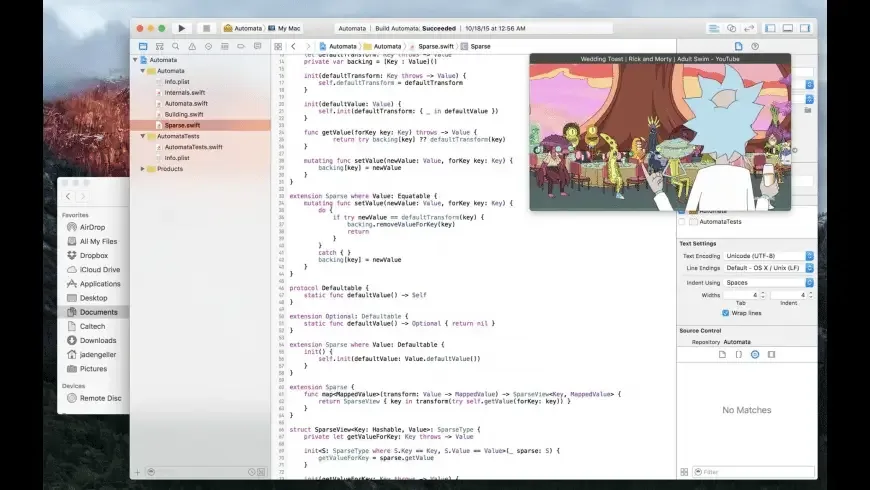Show only source-controlled files filter icon

(261, 472)
